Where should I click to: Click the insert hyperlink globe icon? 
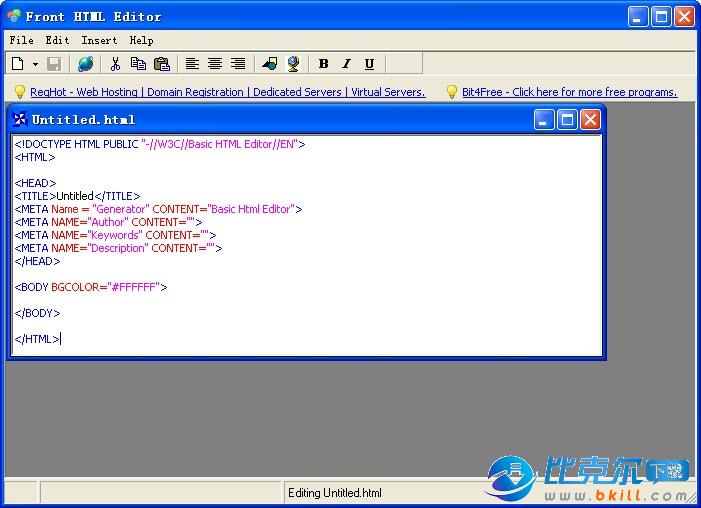[x=293, y=64]
